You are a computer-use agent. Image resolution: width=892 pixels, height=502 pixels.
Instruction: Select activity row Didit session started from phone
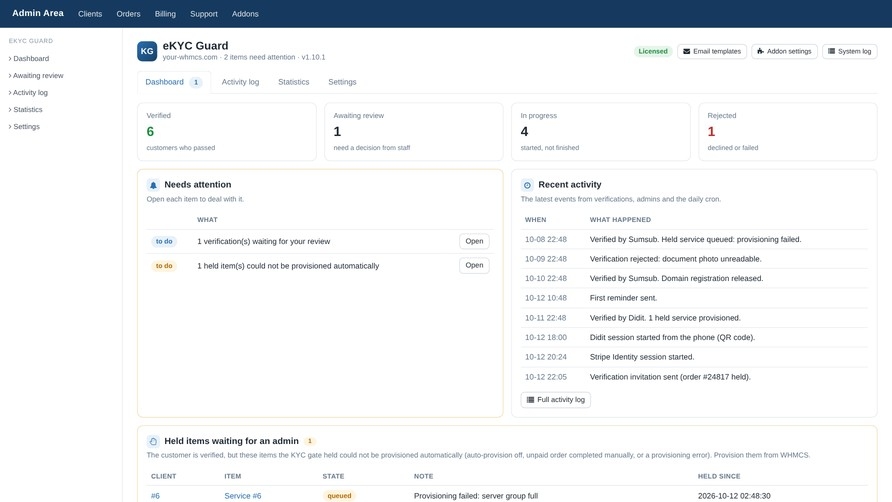pyautogui.click(x=694, y=338)
